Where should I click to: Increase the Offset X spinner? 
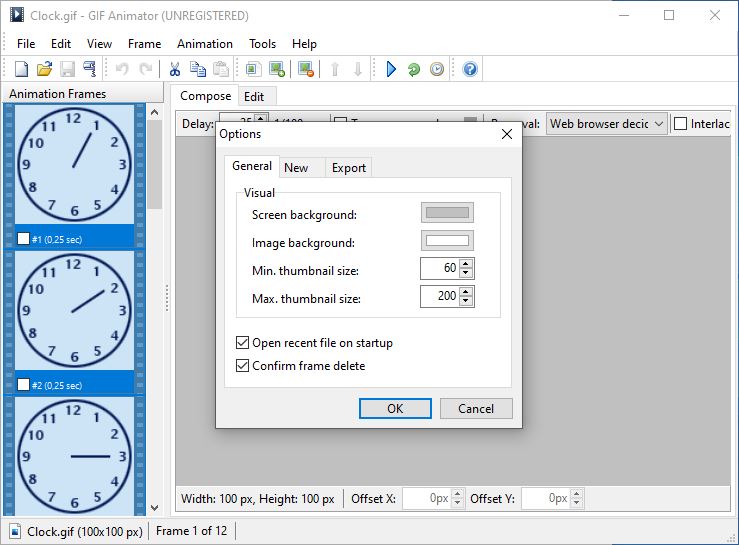click(458, 494)
